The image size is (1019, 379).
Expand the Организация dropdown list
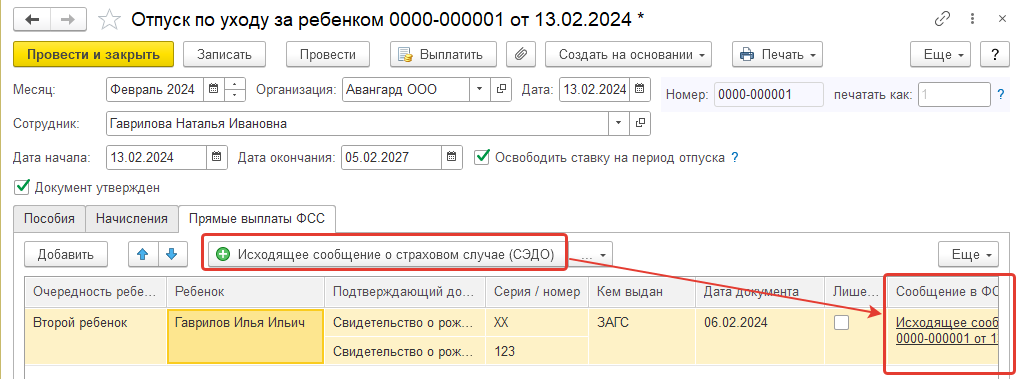pyautogui.click(x=480, y=90)
